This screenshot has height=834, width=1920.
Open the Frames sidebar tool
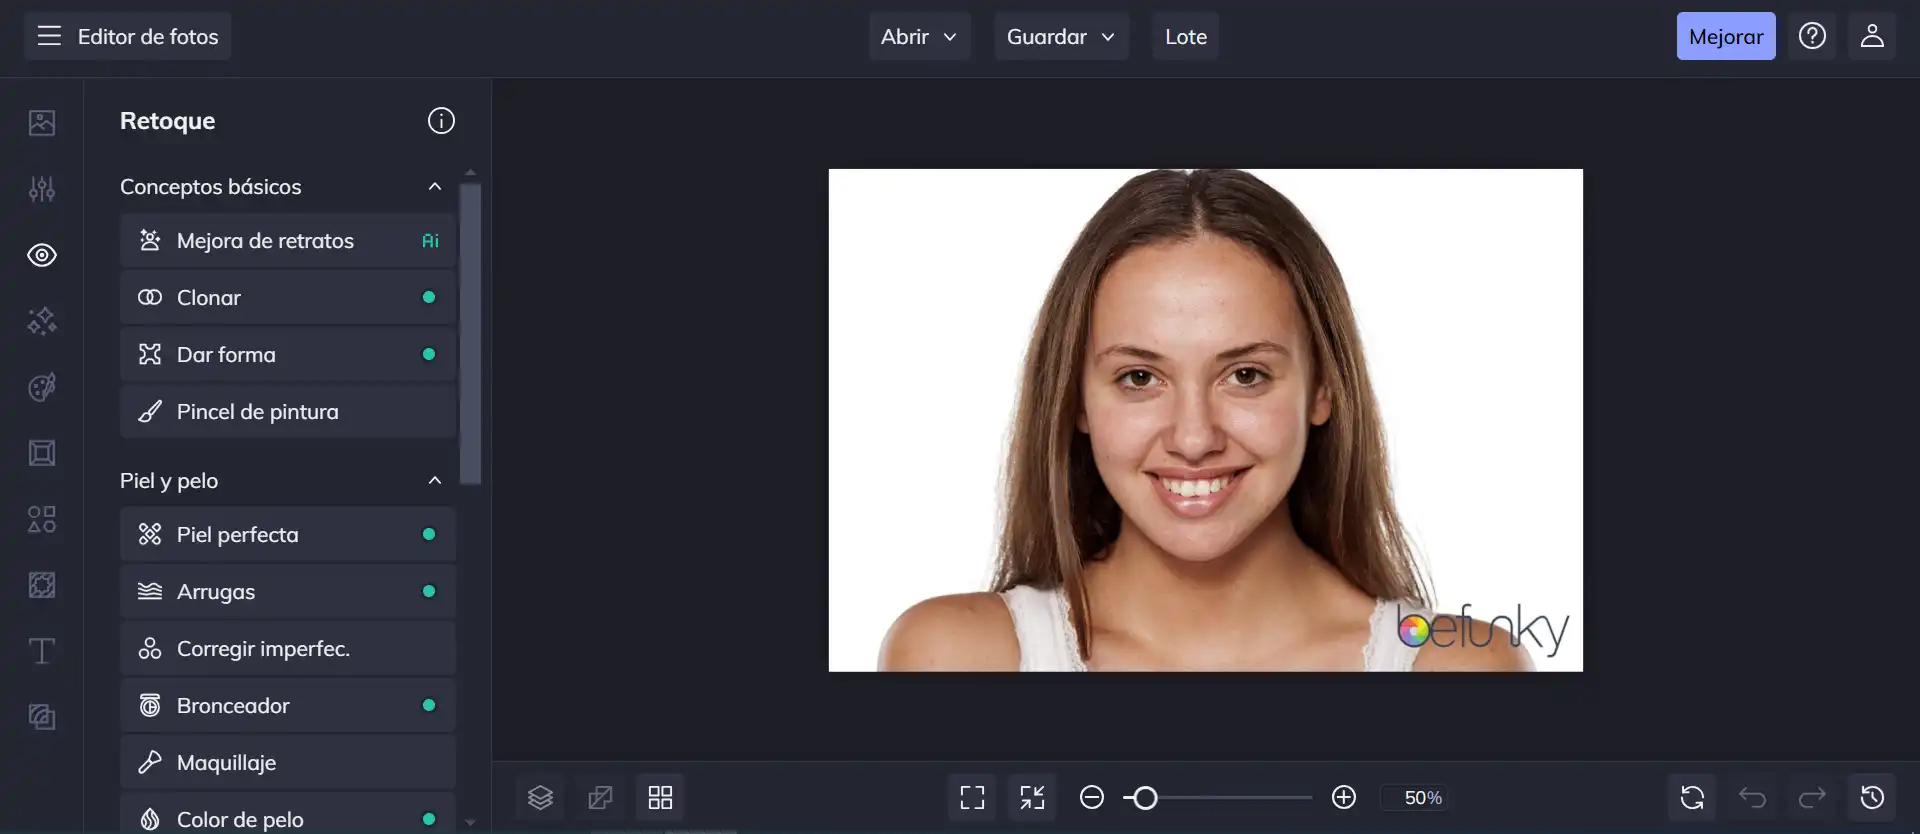click(42, 453)
